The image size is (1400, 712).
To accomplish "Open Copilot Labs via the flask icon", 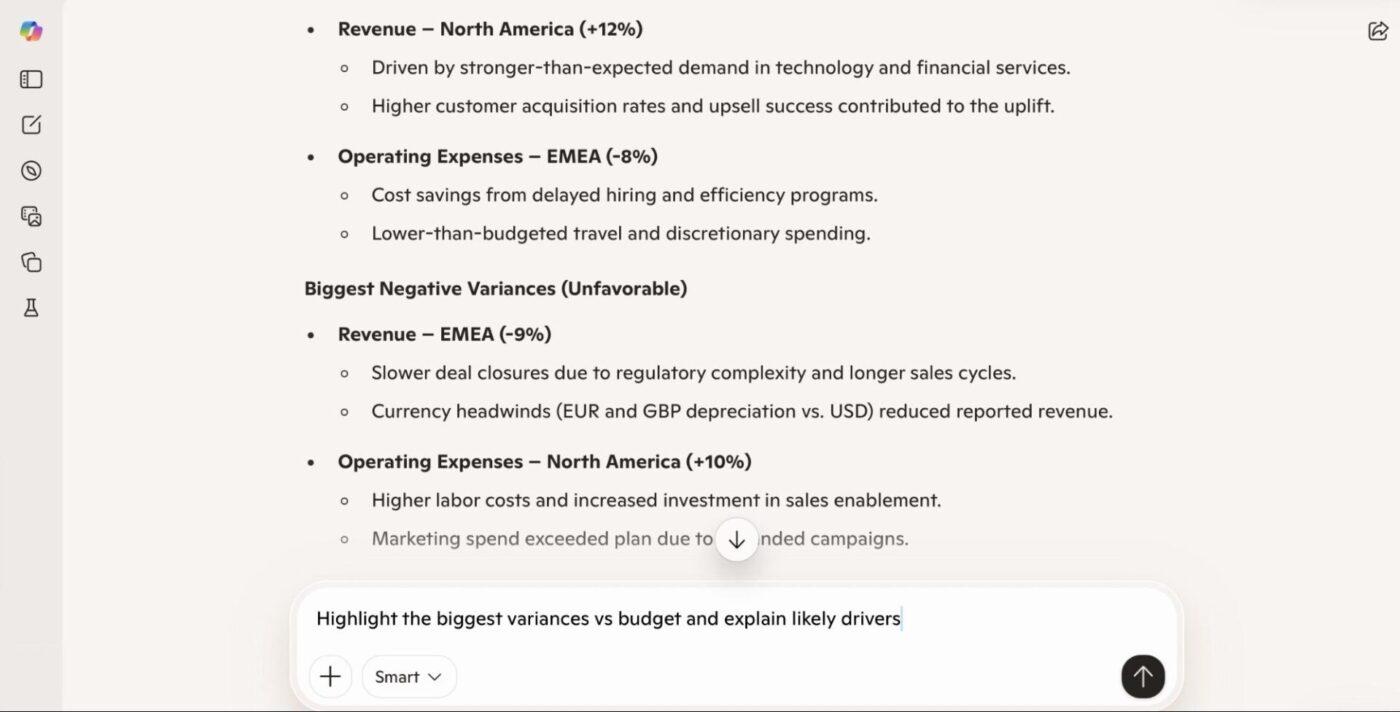I will tap(30, 308).
